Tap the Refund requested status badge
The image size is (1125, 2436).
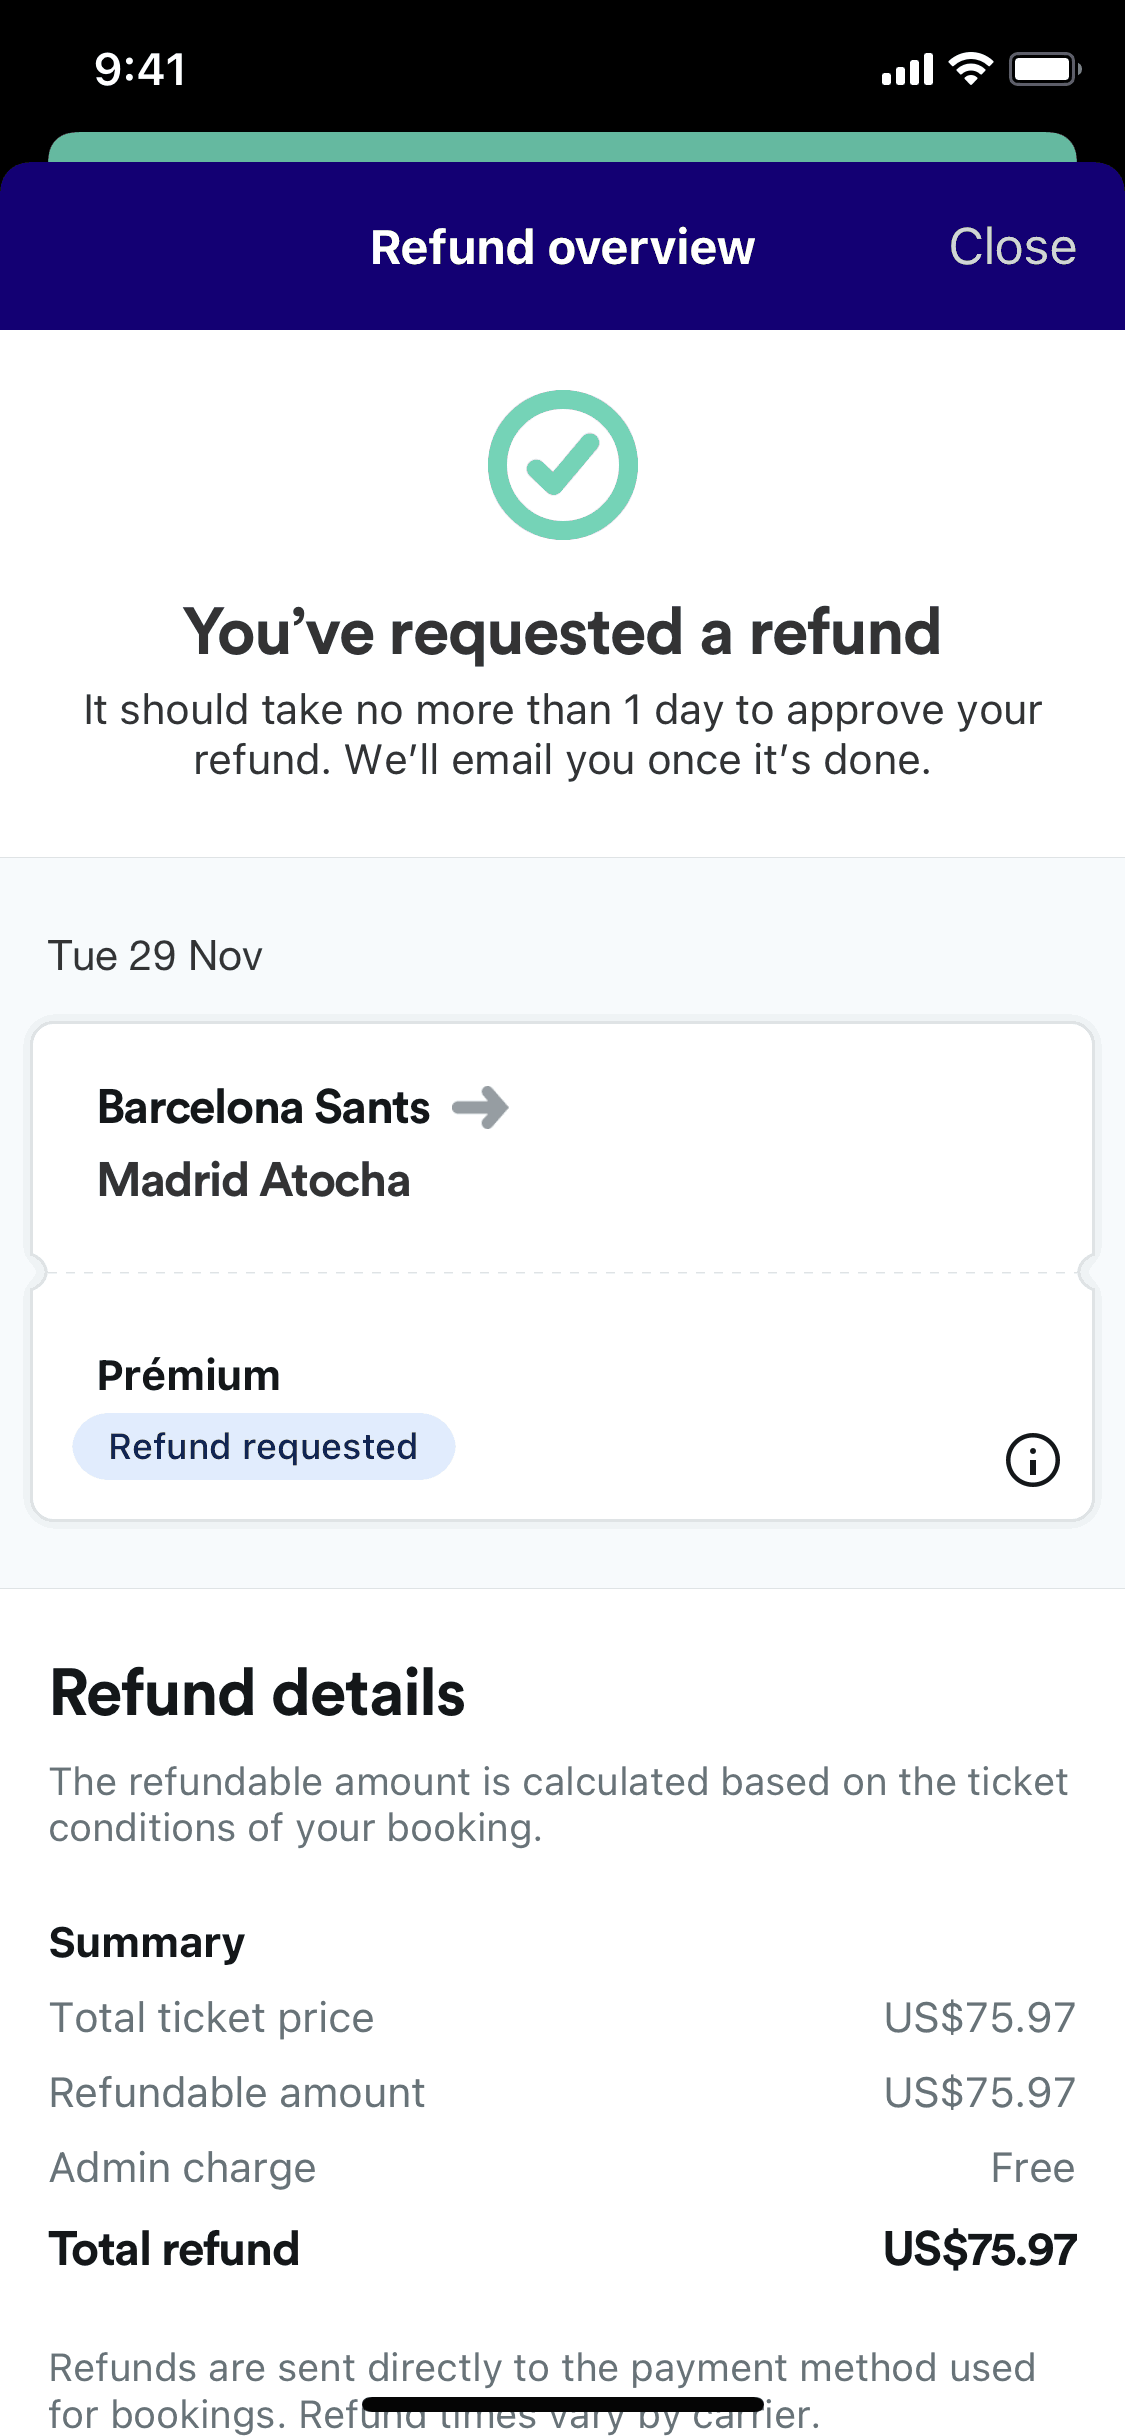tap(263, 1447)
